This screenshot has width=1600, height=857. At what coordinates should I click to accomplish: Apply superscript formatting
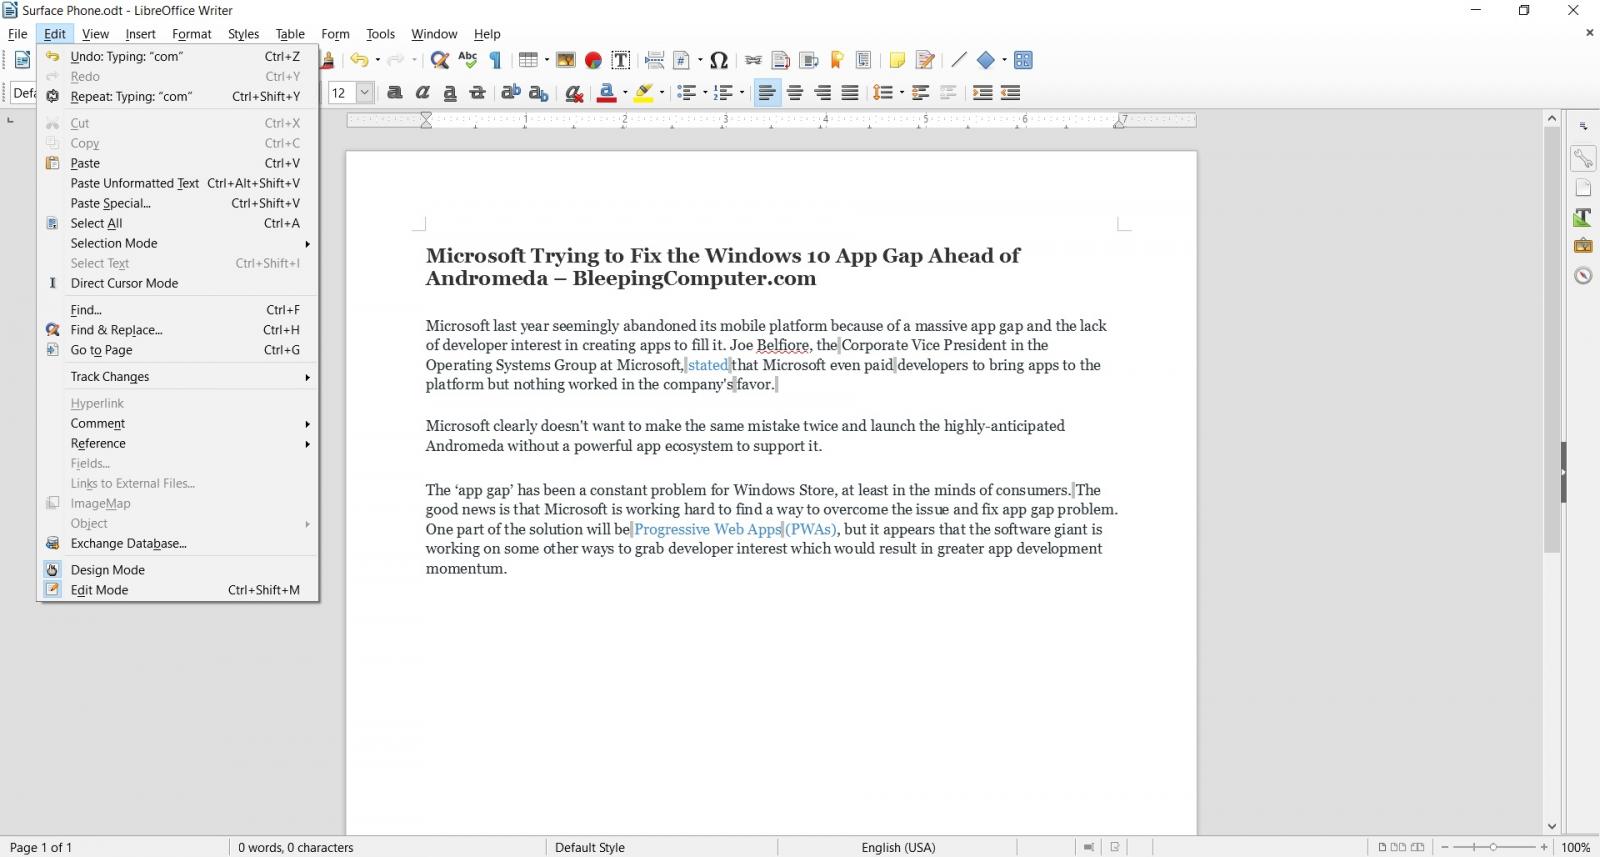(x=511, y=93)
